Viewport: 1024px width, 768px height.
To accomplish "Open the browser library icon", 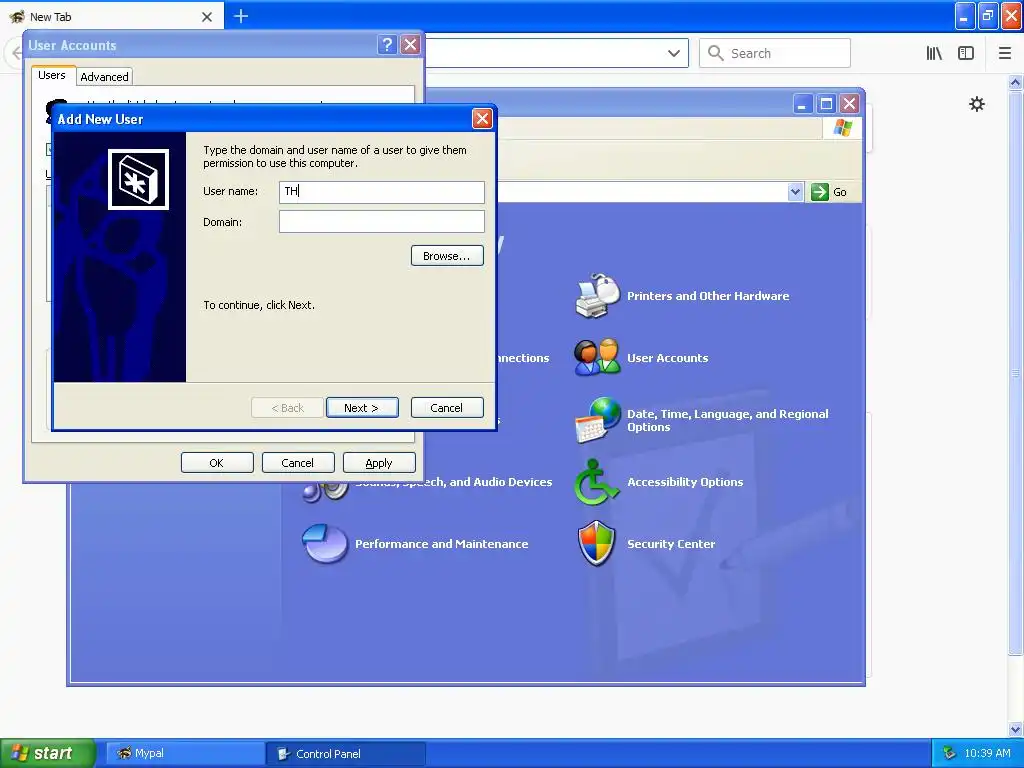I will tap(934, 53).
